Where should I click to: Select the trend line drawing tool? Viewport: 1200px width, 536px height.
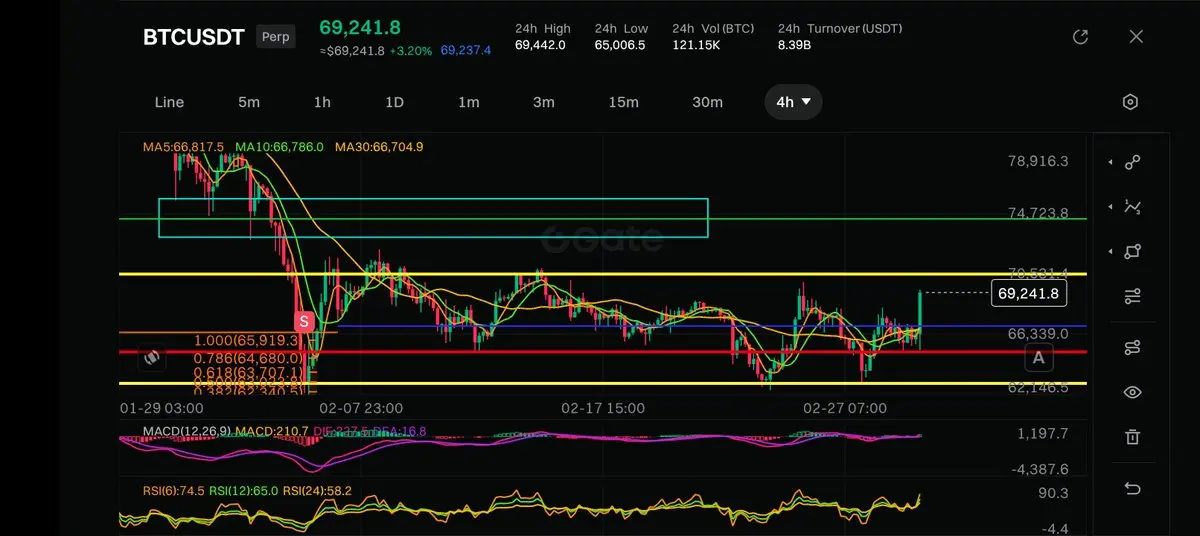(x=1132, y=162)
